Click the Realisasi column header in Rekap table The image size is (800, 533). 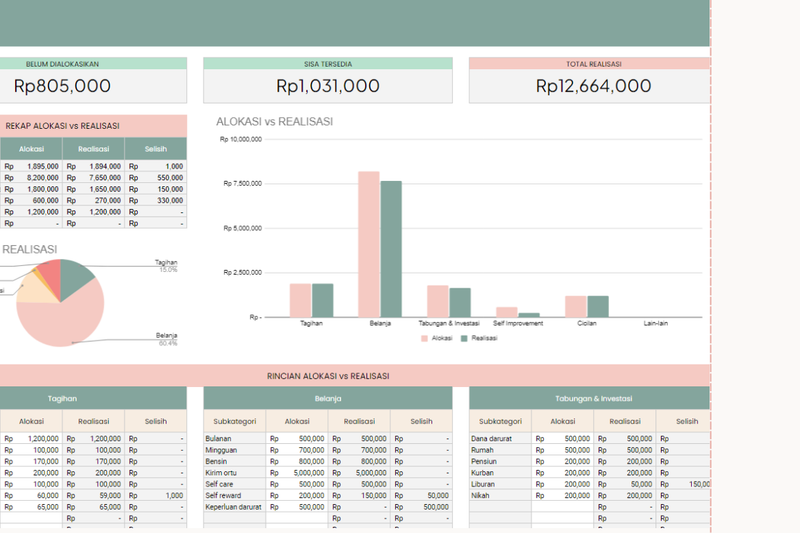click(x=93, y=149)
